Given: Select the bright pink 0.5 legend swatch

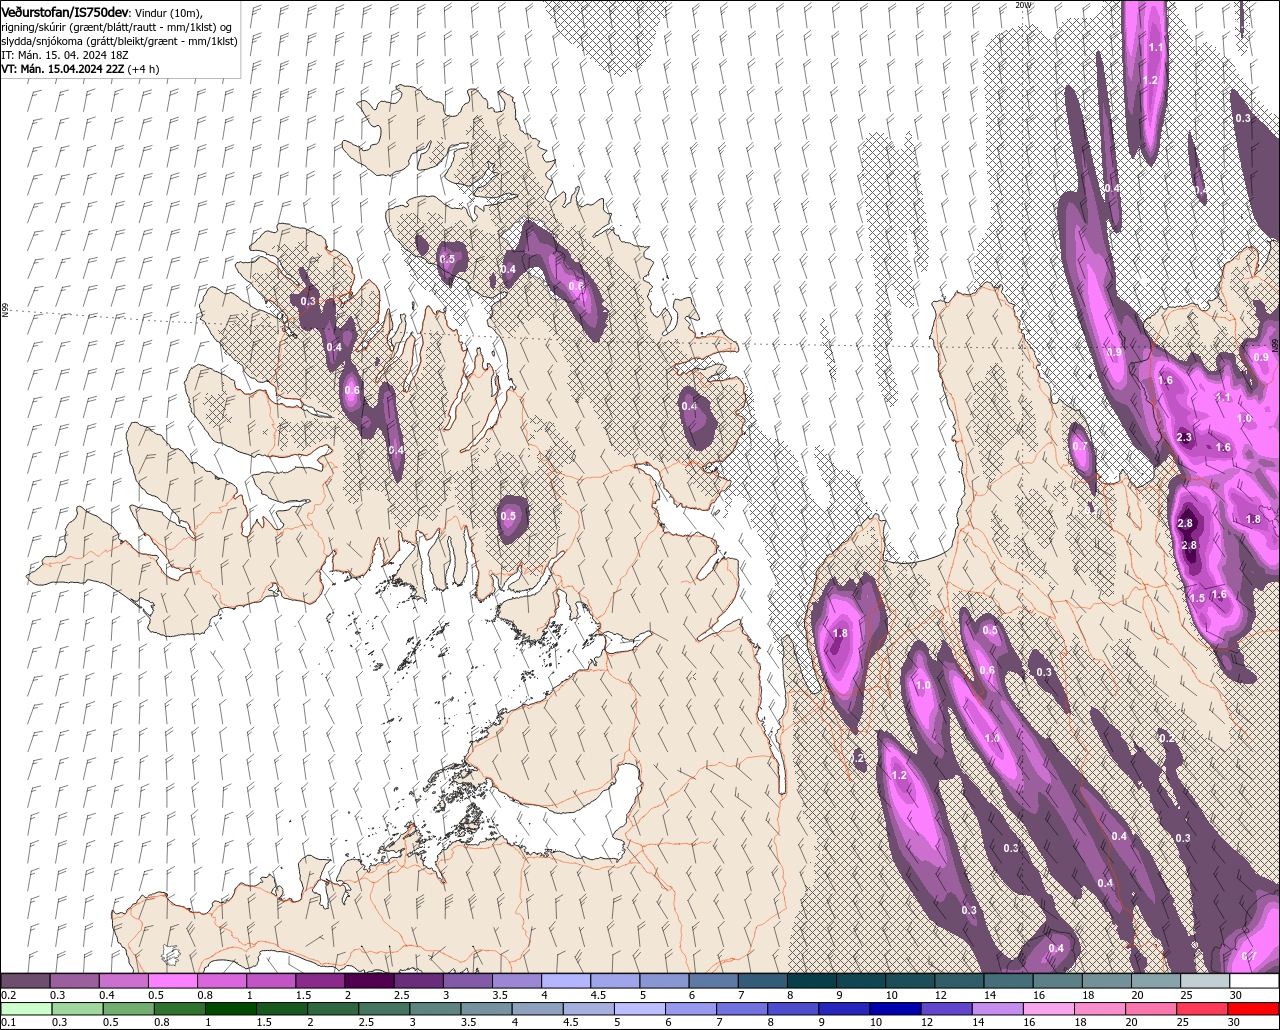Looking at the screenshot, I should coord(174,981).
